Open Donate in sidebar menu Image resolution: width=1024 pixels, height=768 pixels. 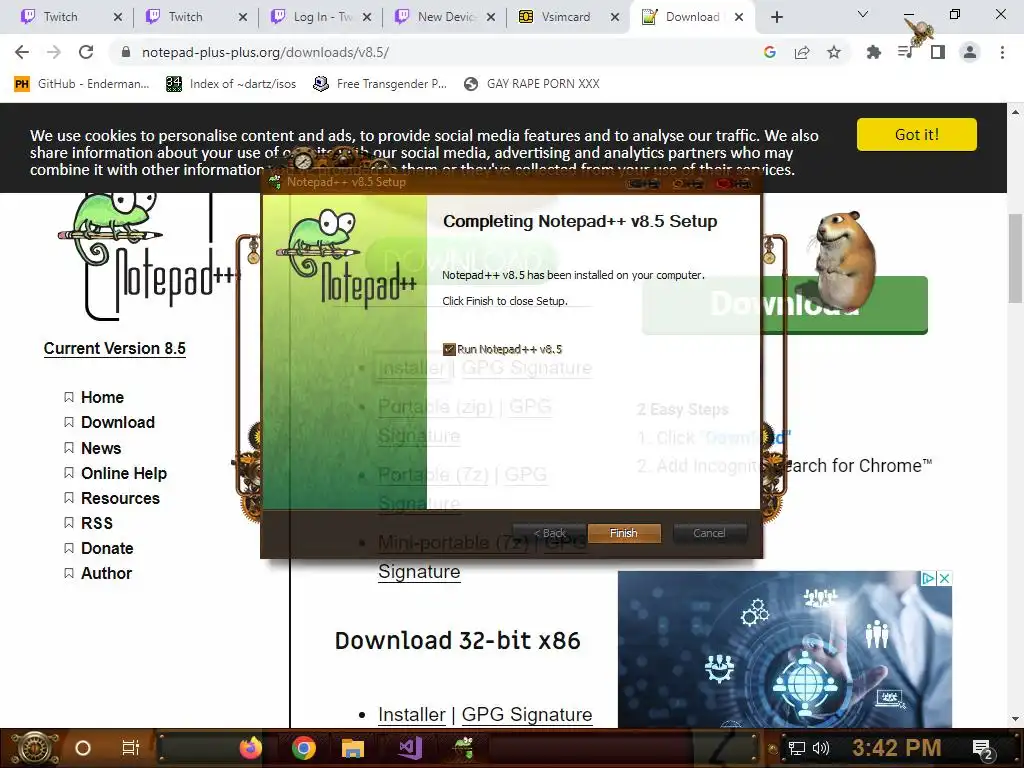pyautogui.click(x=107, y=549)
